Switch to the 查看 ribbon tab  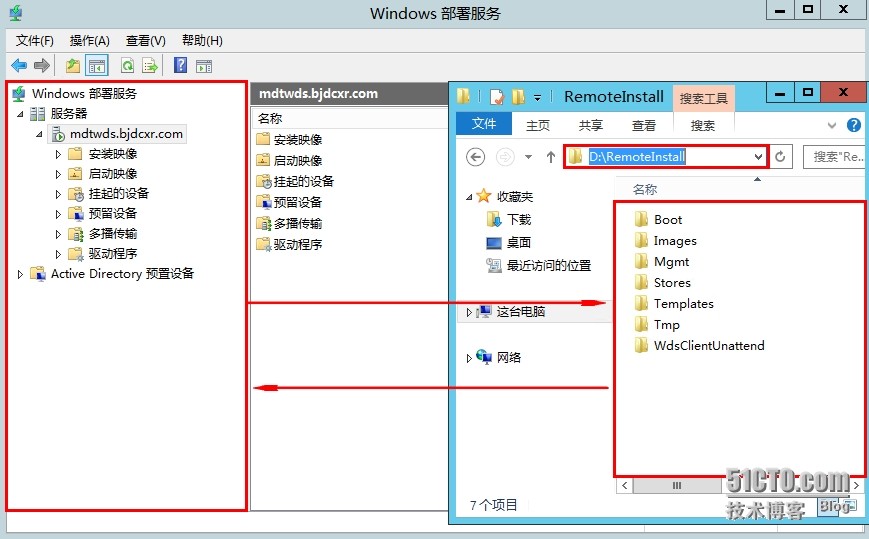[643, 126]
